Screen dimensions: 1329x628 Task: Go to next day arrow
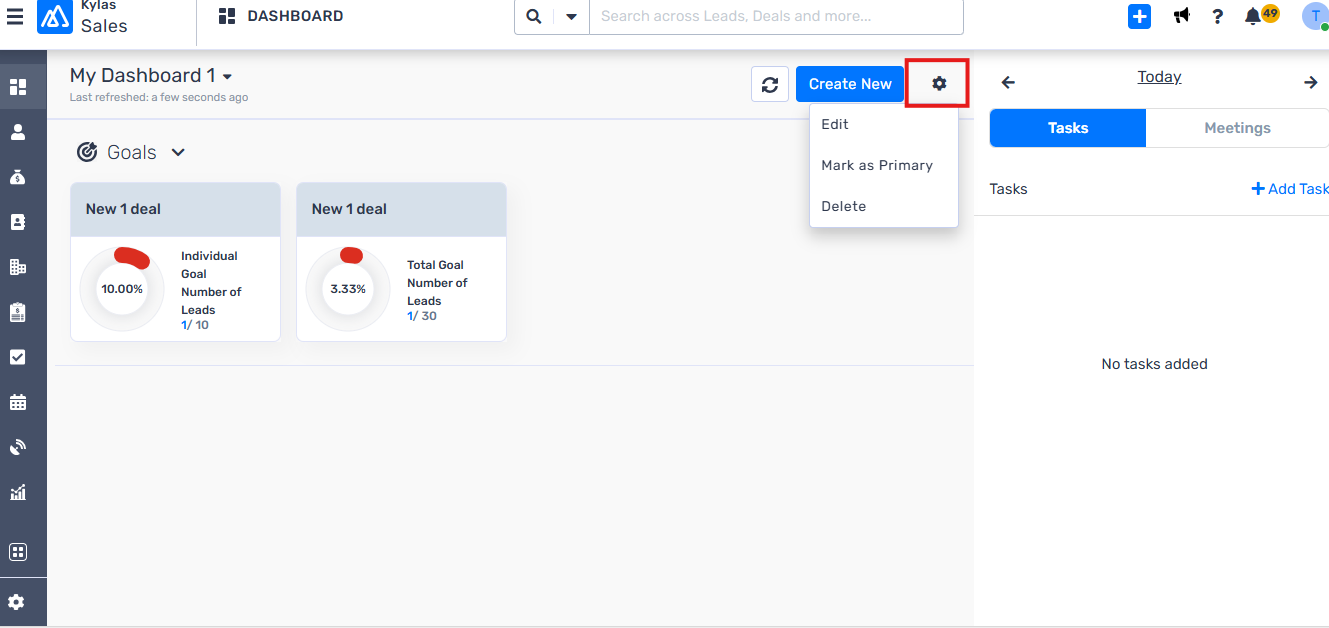pyautogui.click(x=1311, y=83)
